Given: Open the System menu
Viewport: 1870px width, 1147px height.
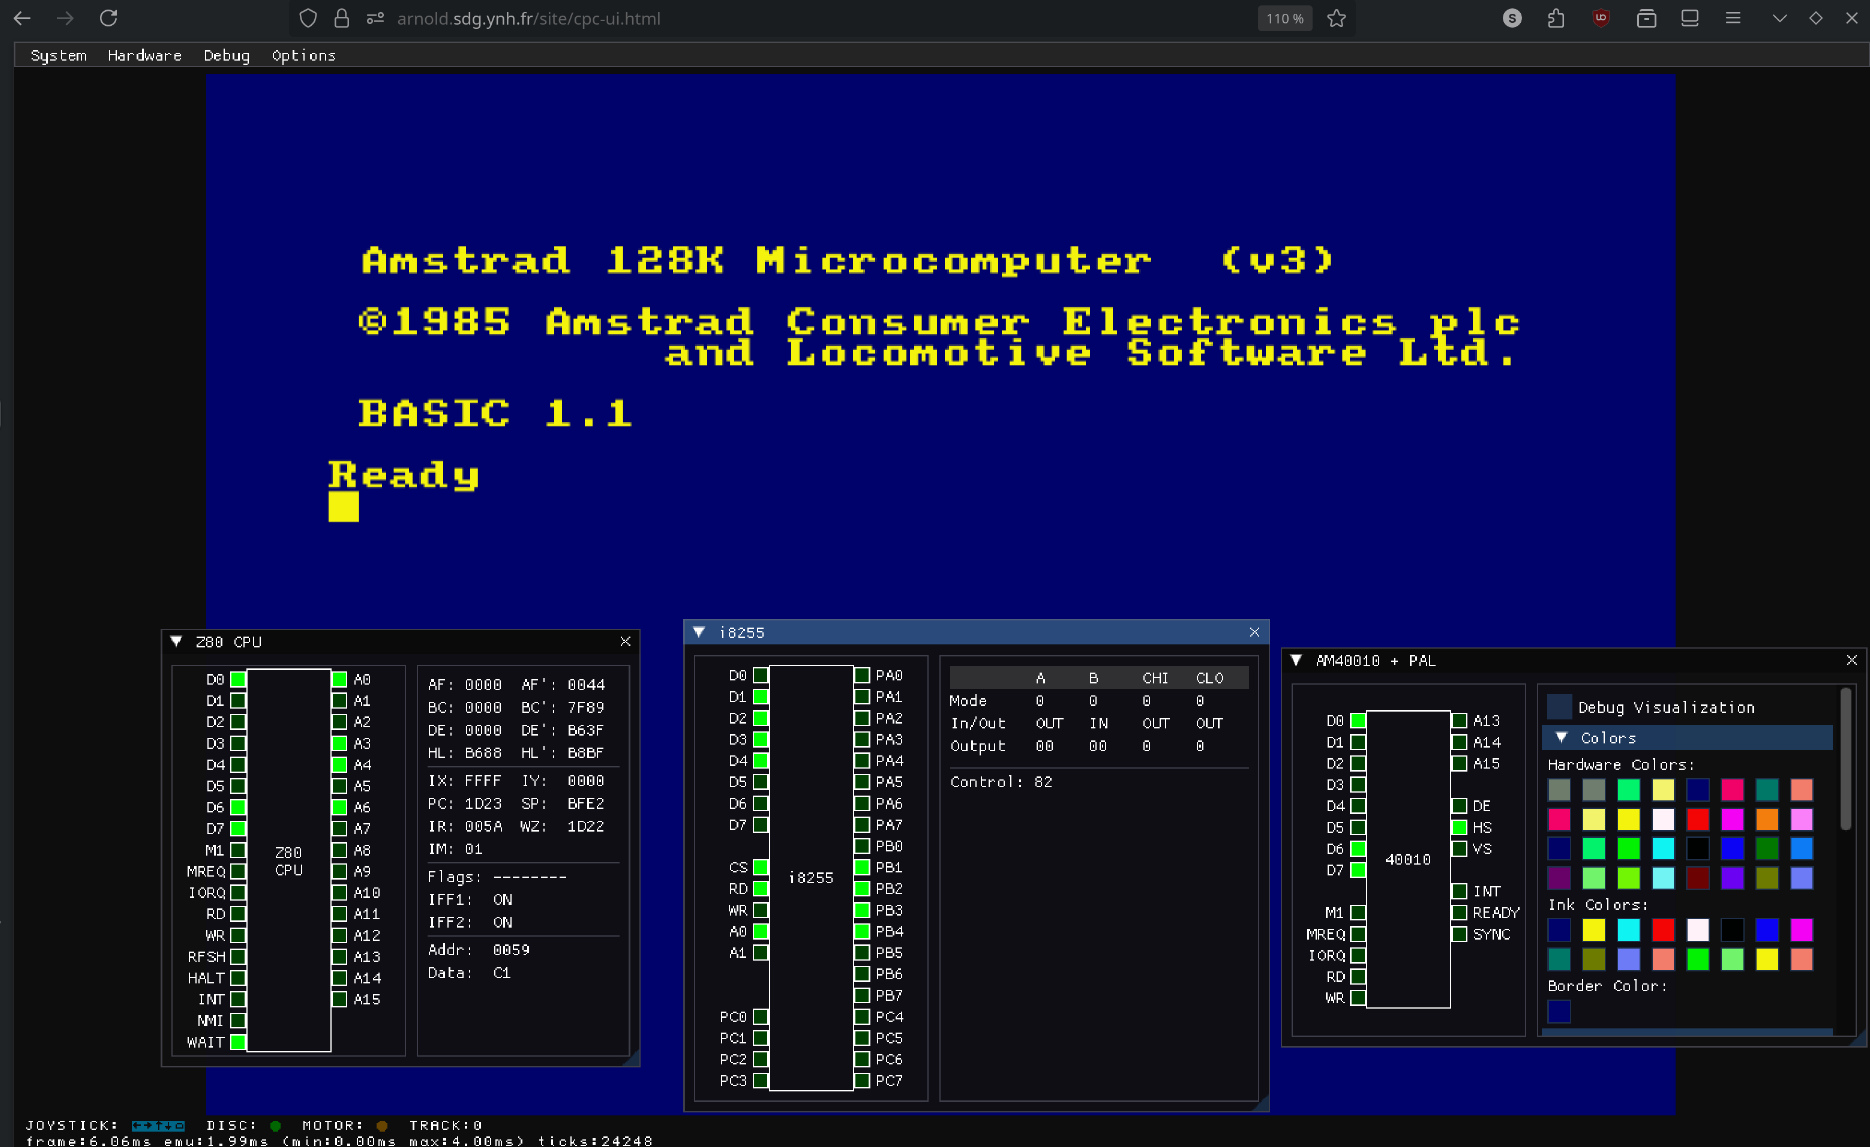Looking at the screenshot, I should click(58, 56).
